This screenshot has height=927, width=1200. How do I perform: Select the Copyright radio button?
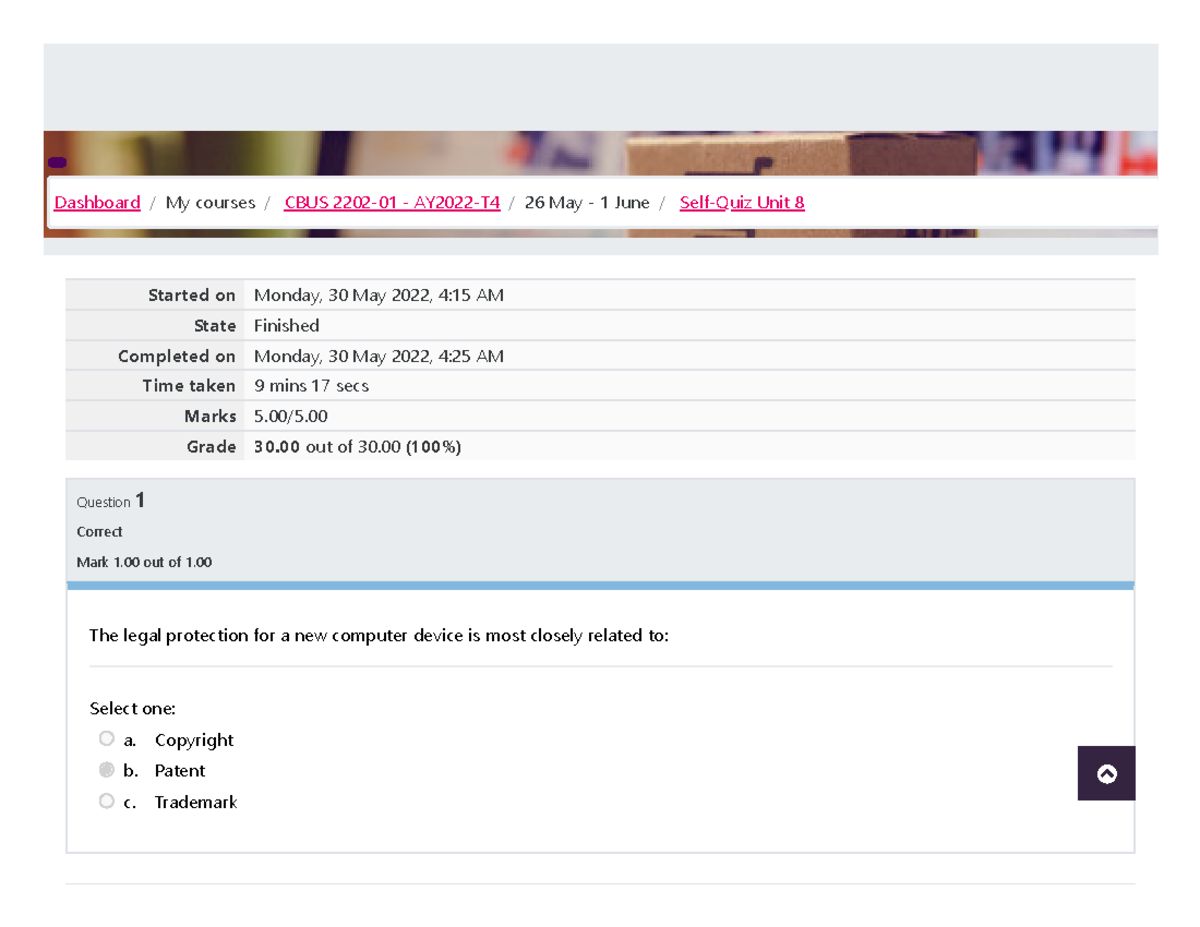pyautogui.click(x=106, y=738)
